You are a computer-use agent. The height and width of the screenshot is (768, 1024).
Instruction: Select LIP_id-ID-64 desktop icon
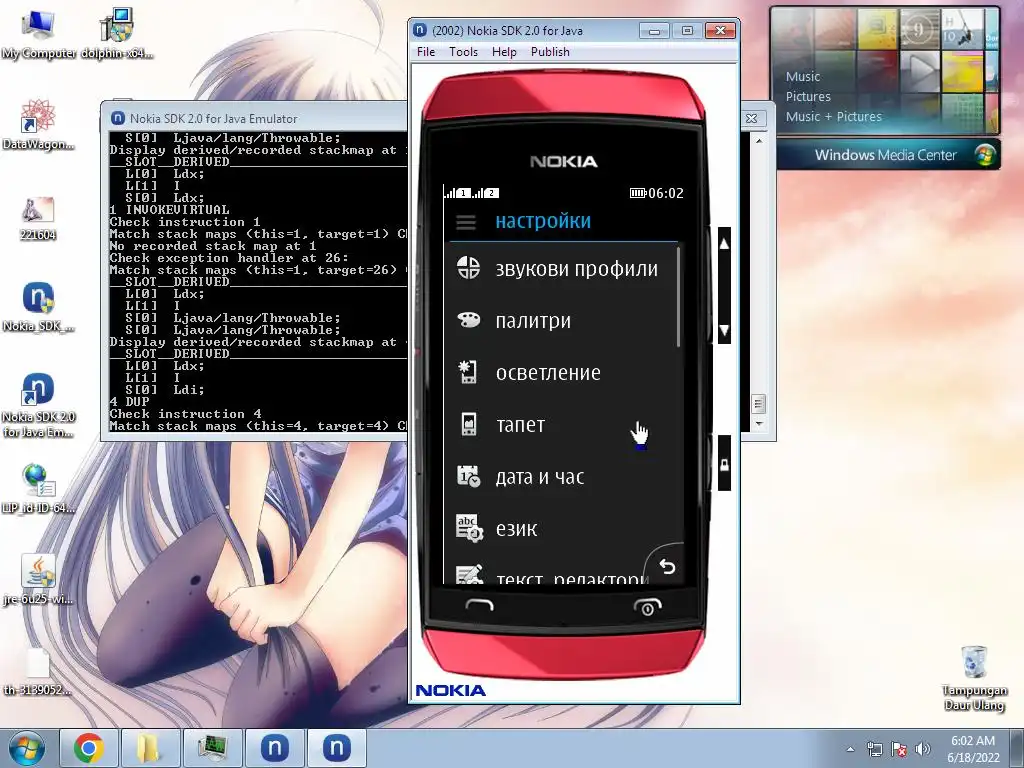coord(38,488)
